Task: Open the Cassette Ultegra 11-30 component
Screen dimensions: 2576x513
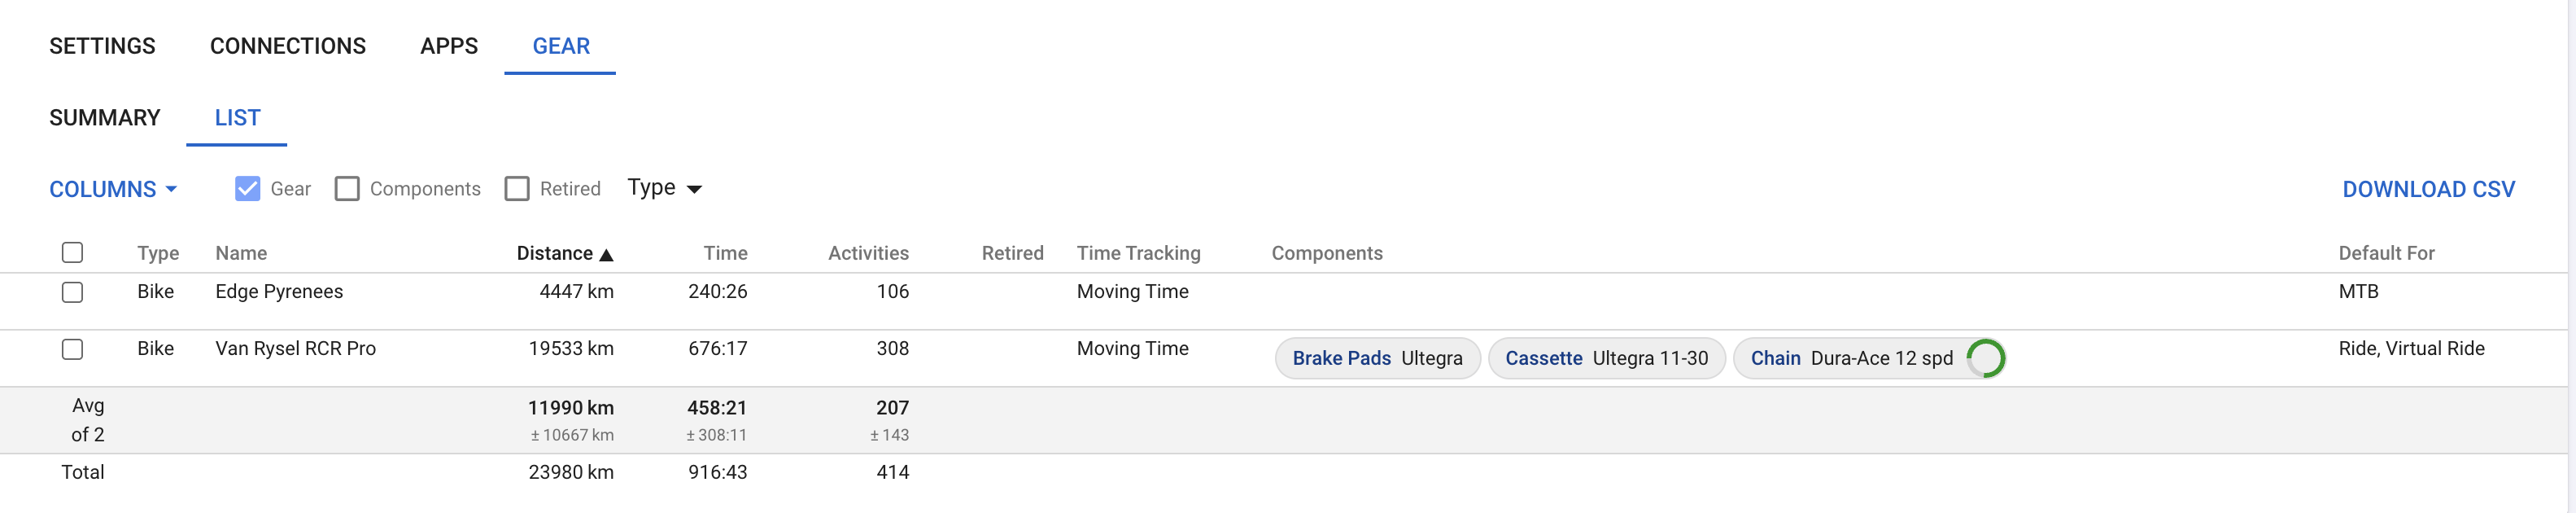Action: coord(1606,358)
